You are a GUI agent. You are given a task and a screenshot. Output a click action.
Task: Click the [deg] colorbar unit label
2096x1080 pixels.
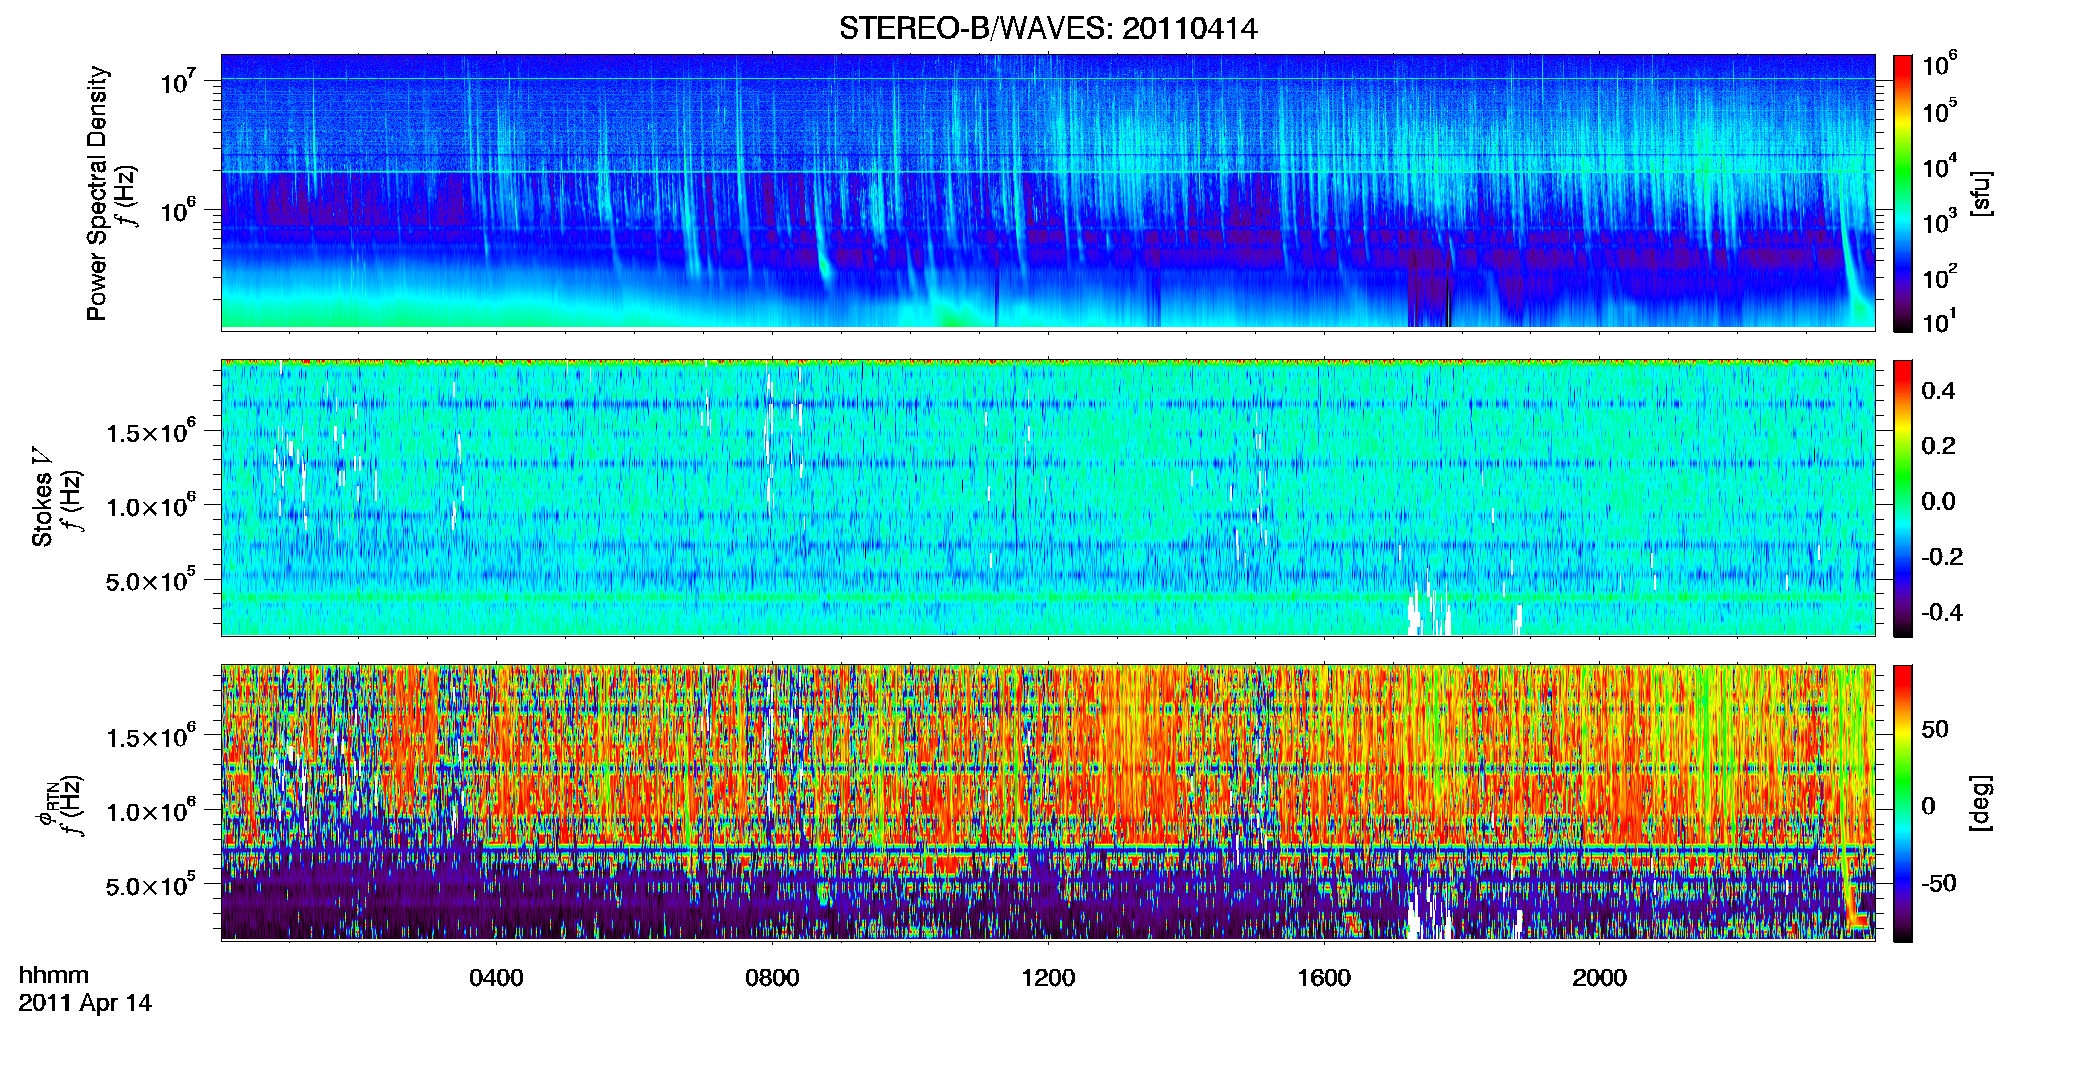[x=1981, y=803]
